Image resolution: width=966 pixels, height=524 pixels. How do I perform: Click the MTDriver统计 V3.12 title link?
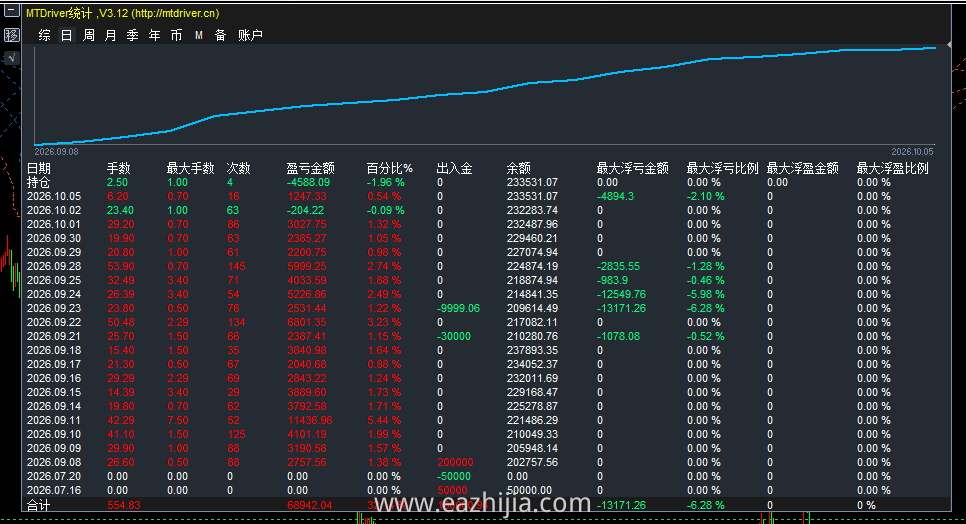click(123, 13)
